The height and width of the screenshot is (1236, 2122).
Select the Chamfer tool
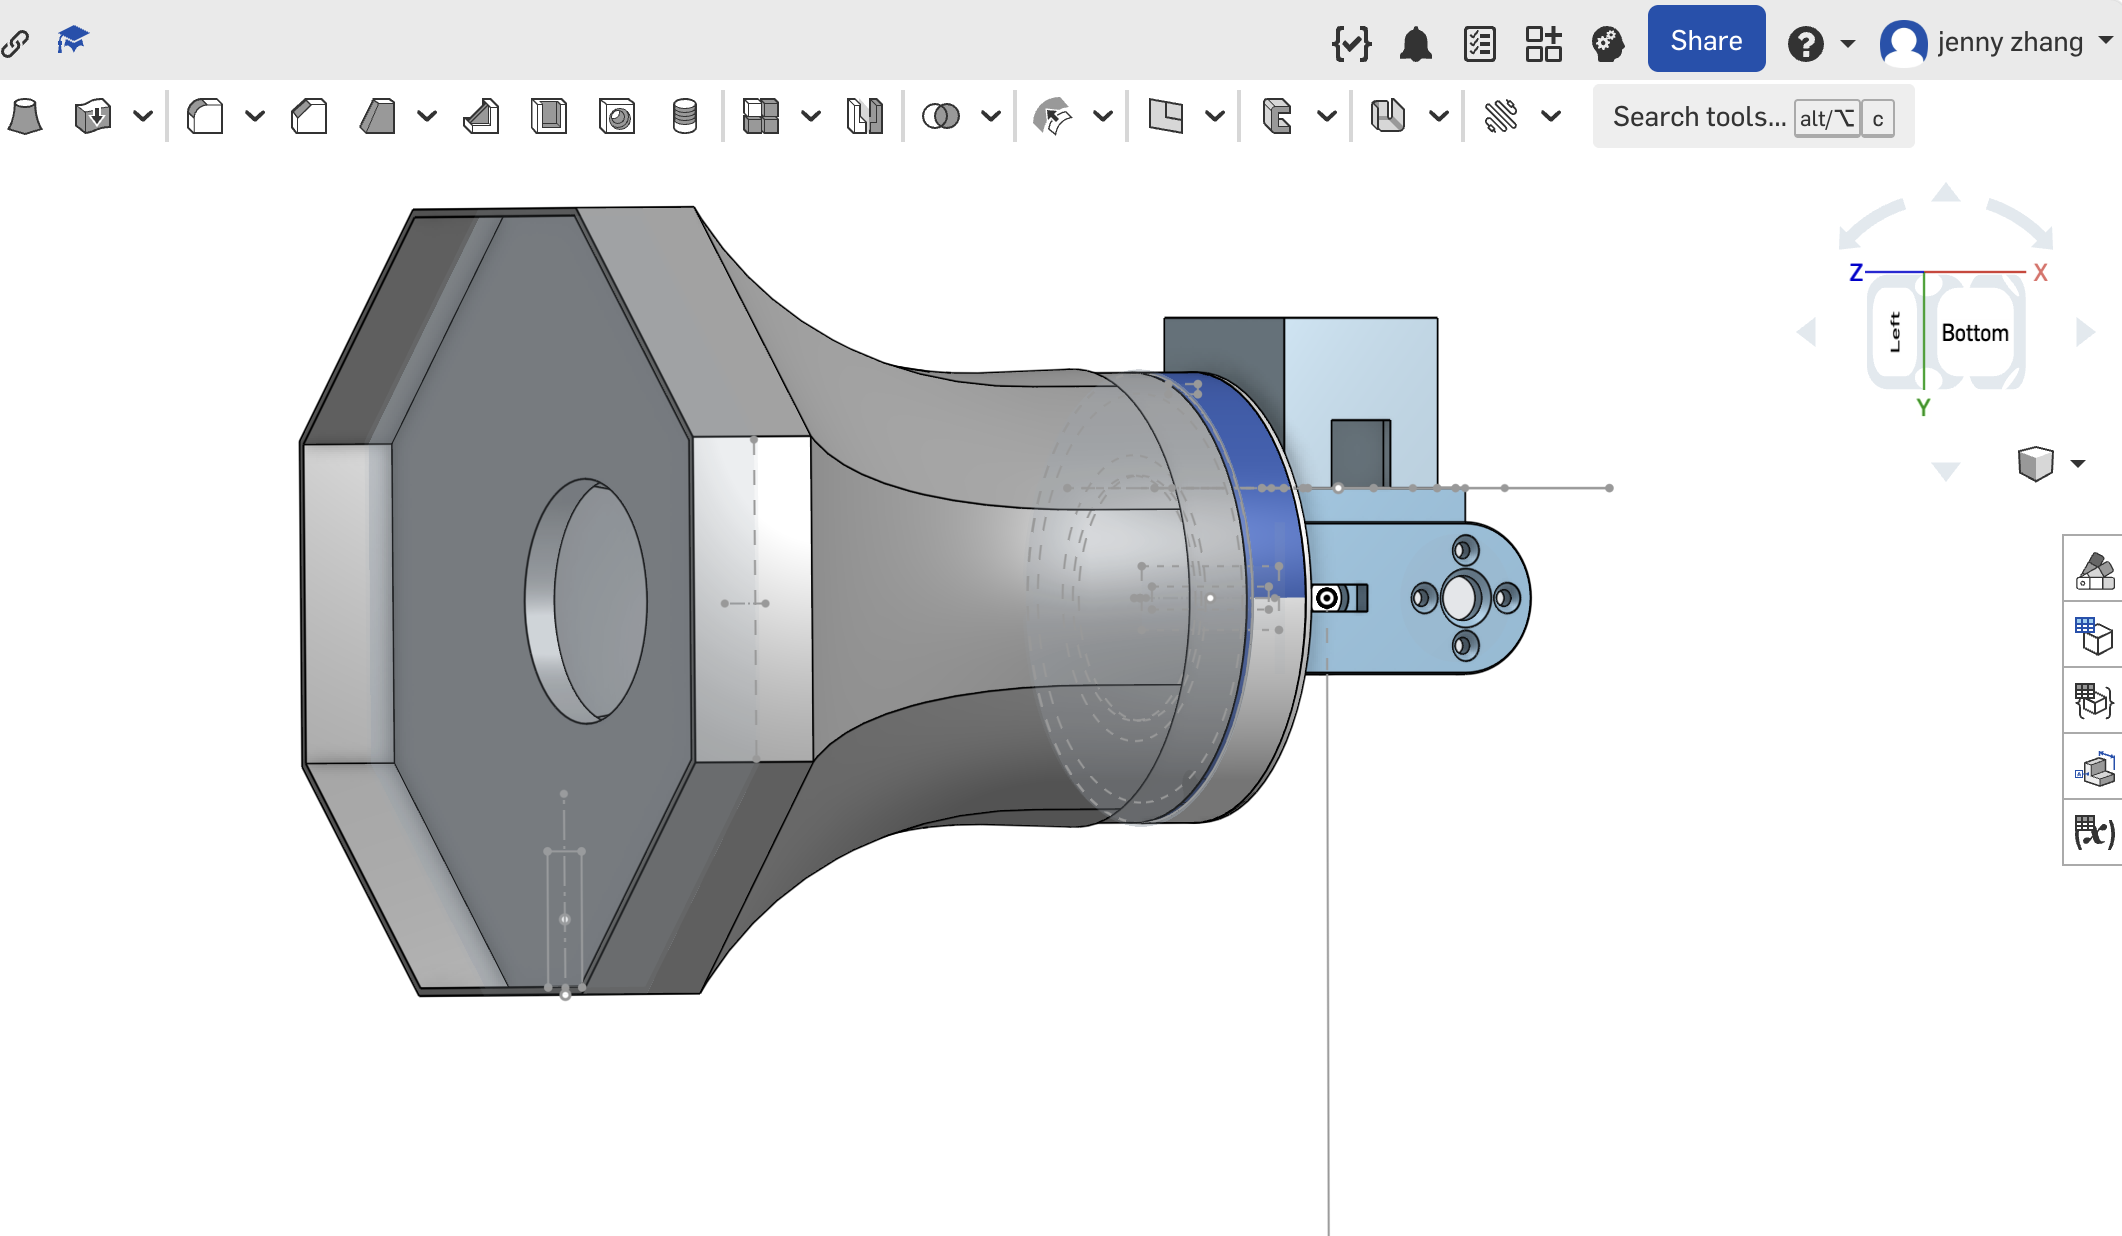tap(309, 117)
